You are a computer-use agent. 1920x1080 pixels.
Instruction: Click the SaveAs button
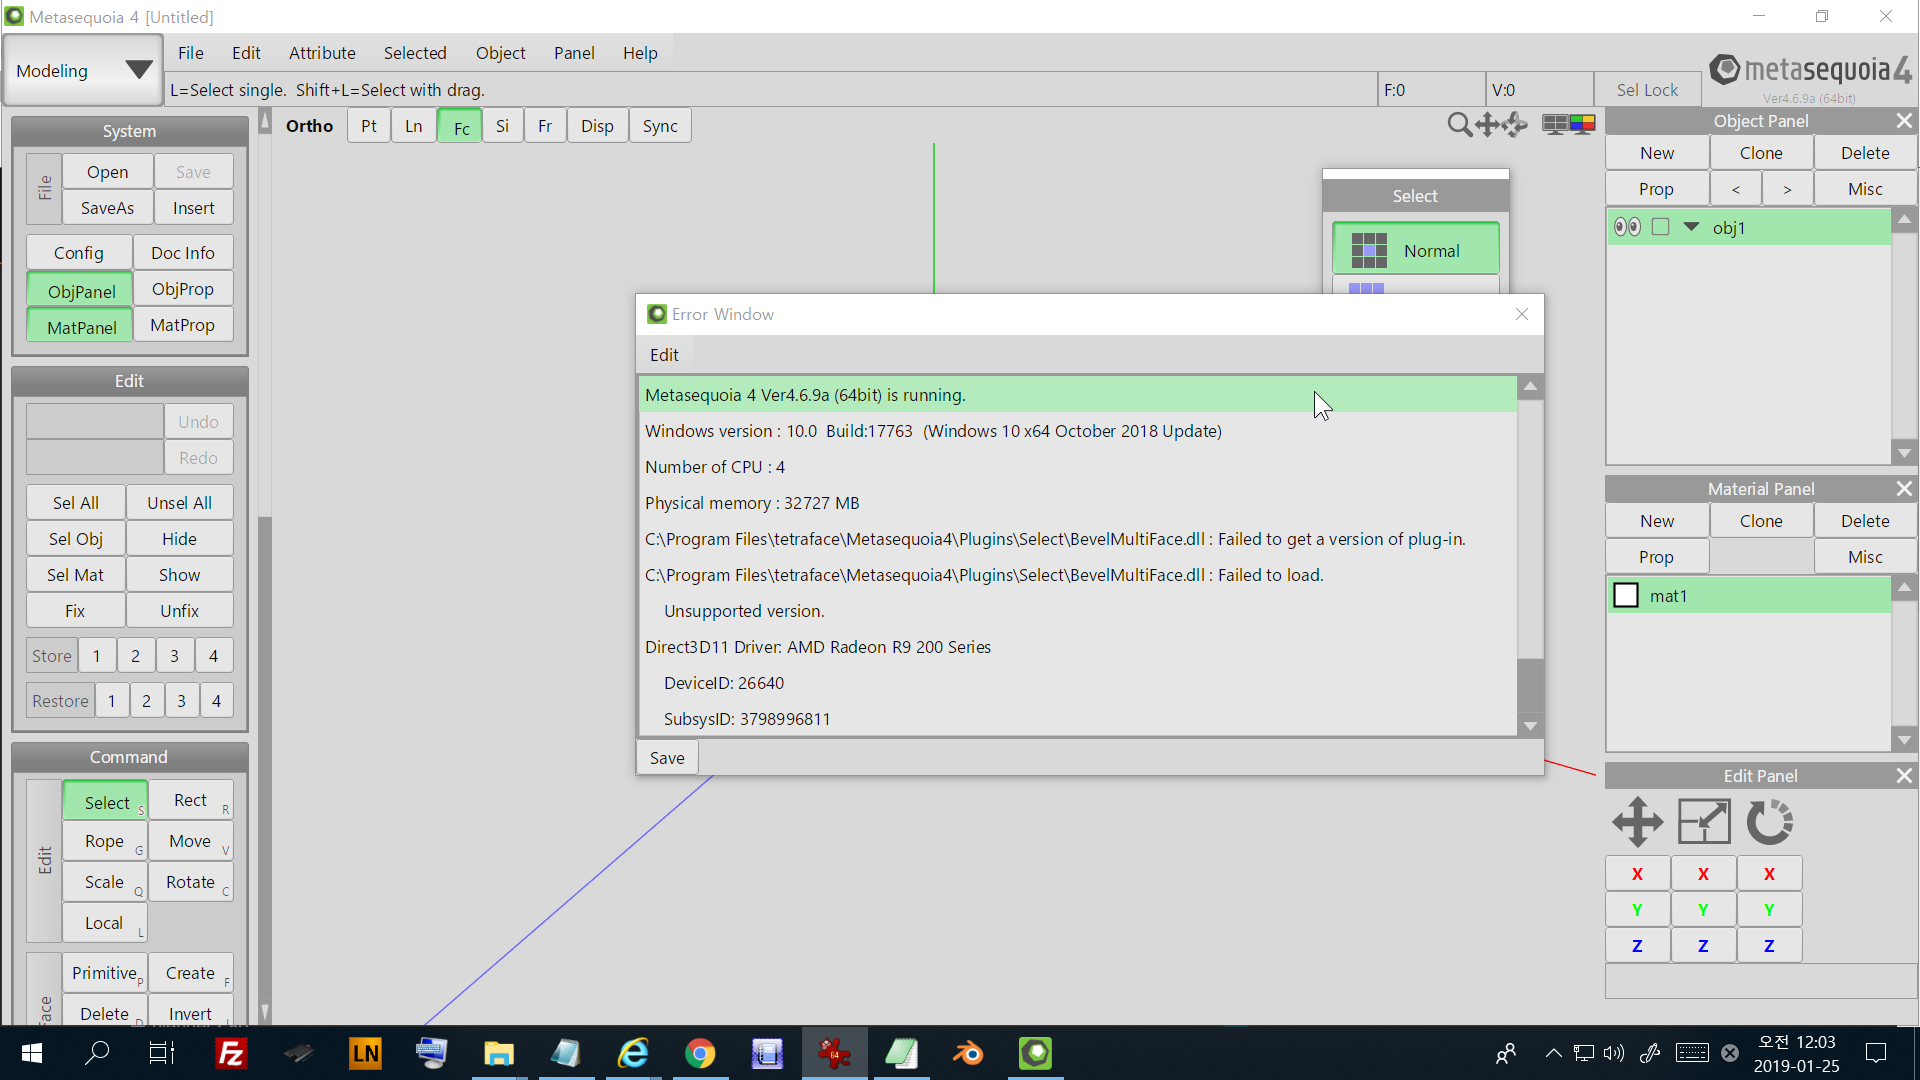point(107,208)
